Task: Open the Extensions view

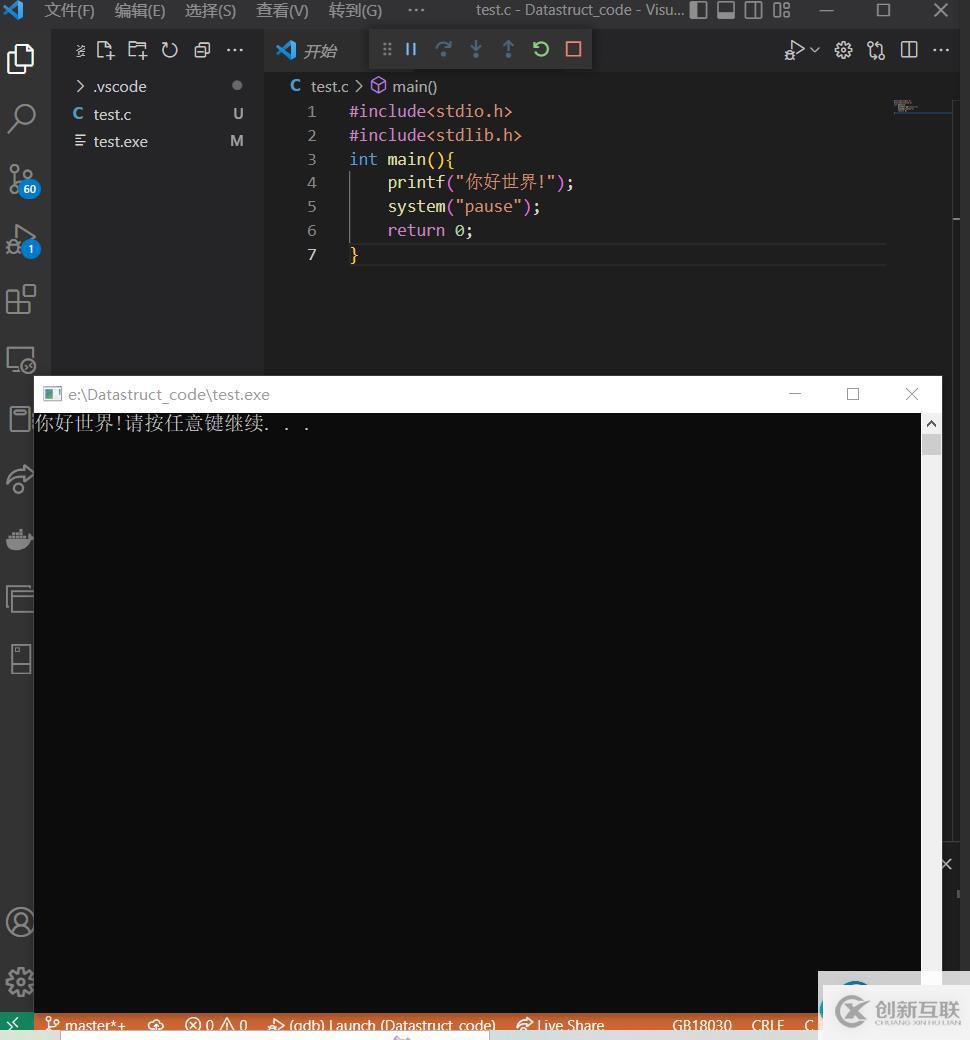Action: click(21, 300)
